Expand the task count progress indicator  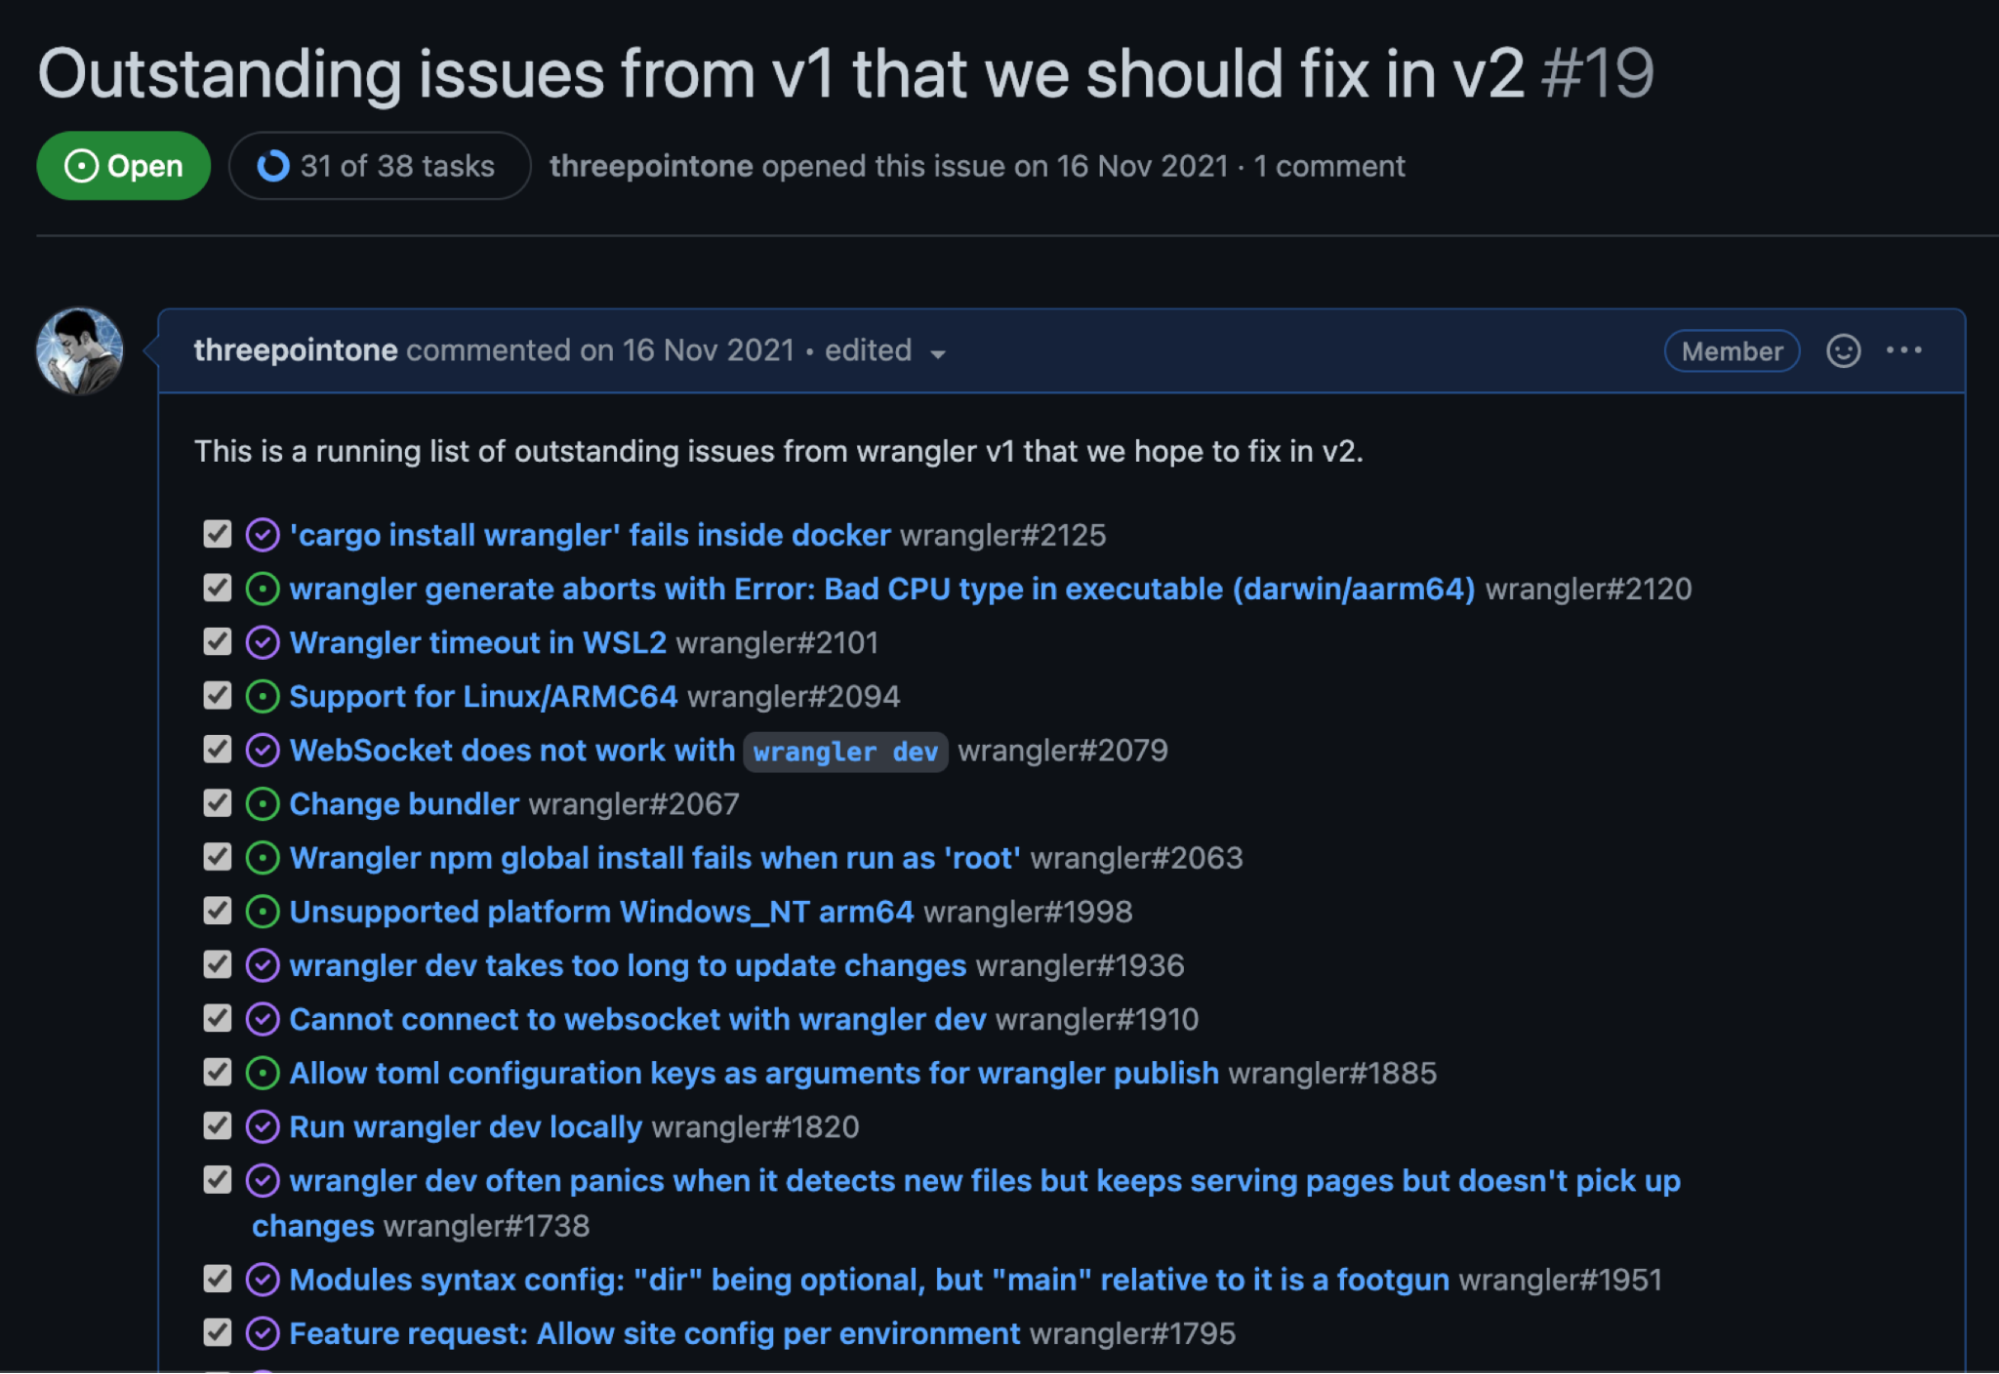tap(375, 164)
